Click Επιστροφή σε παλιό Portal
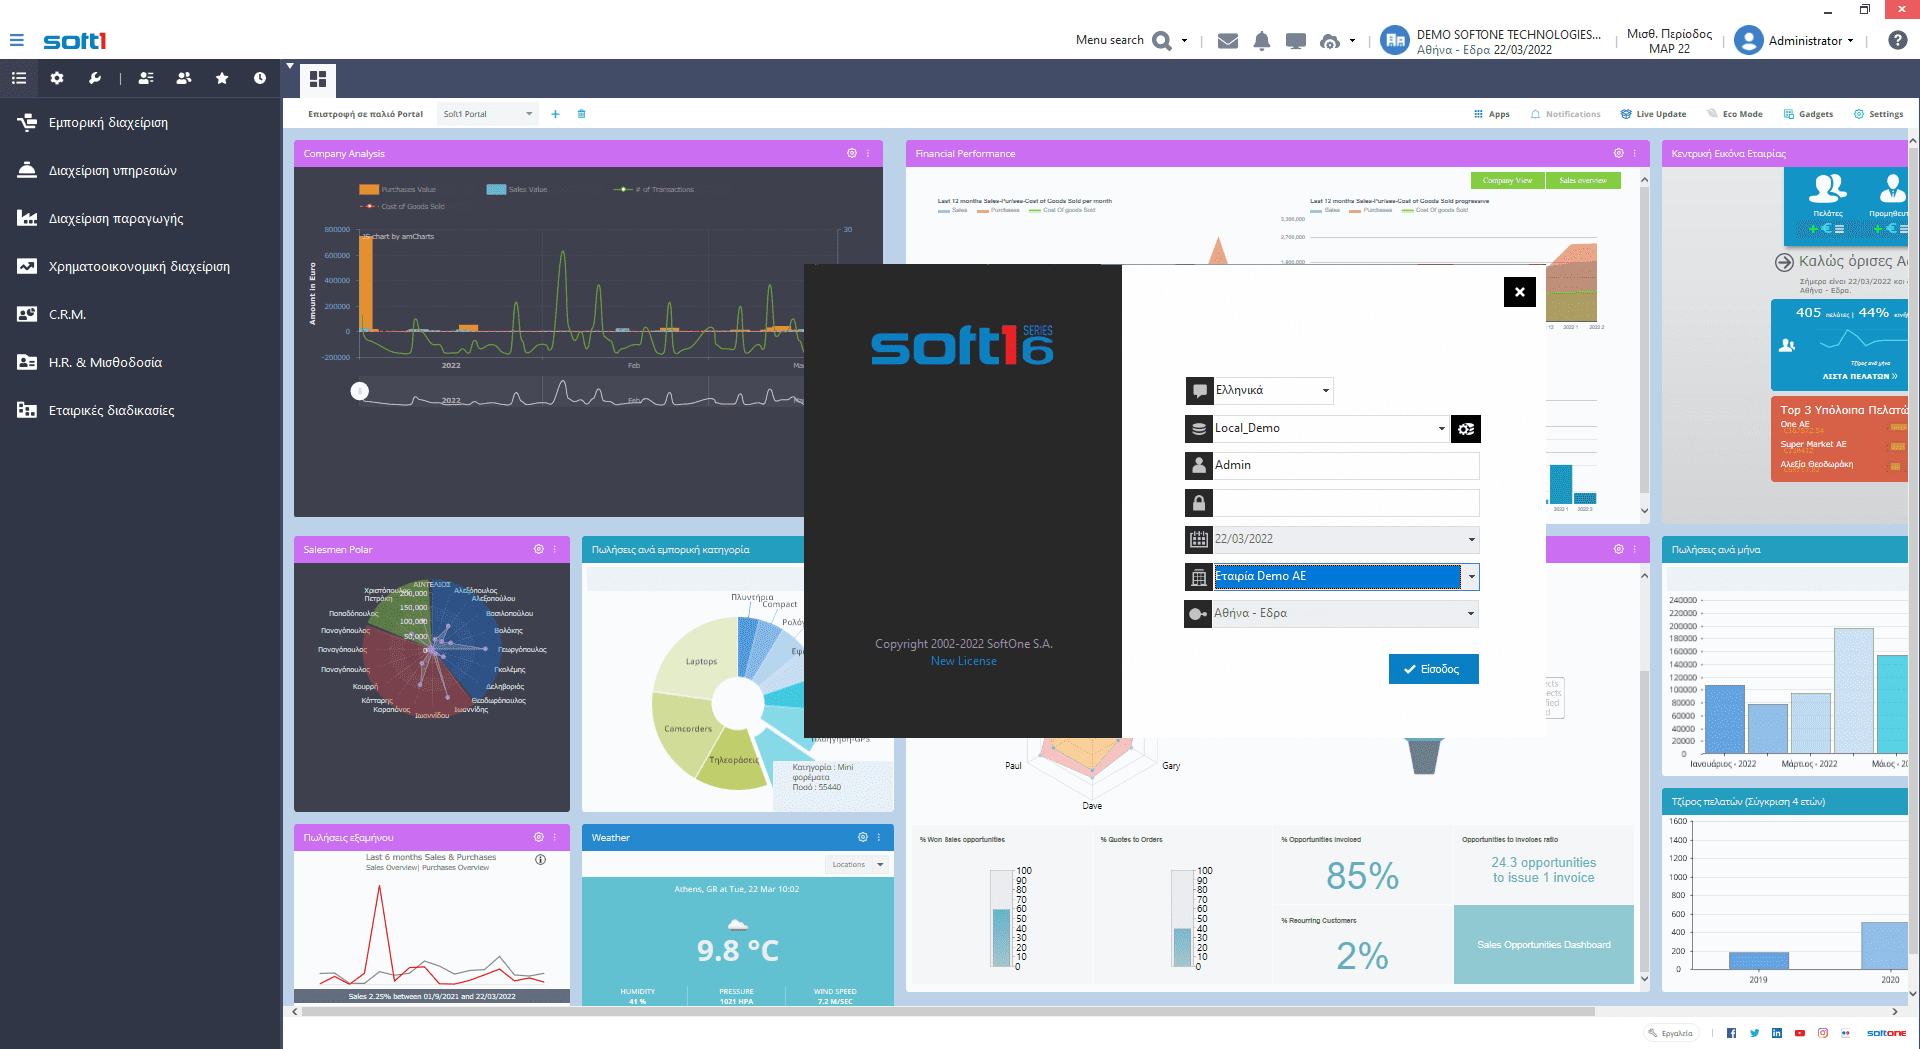 click(365, 114)
